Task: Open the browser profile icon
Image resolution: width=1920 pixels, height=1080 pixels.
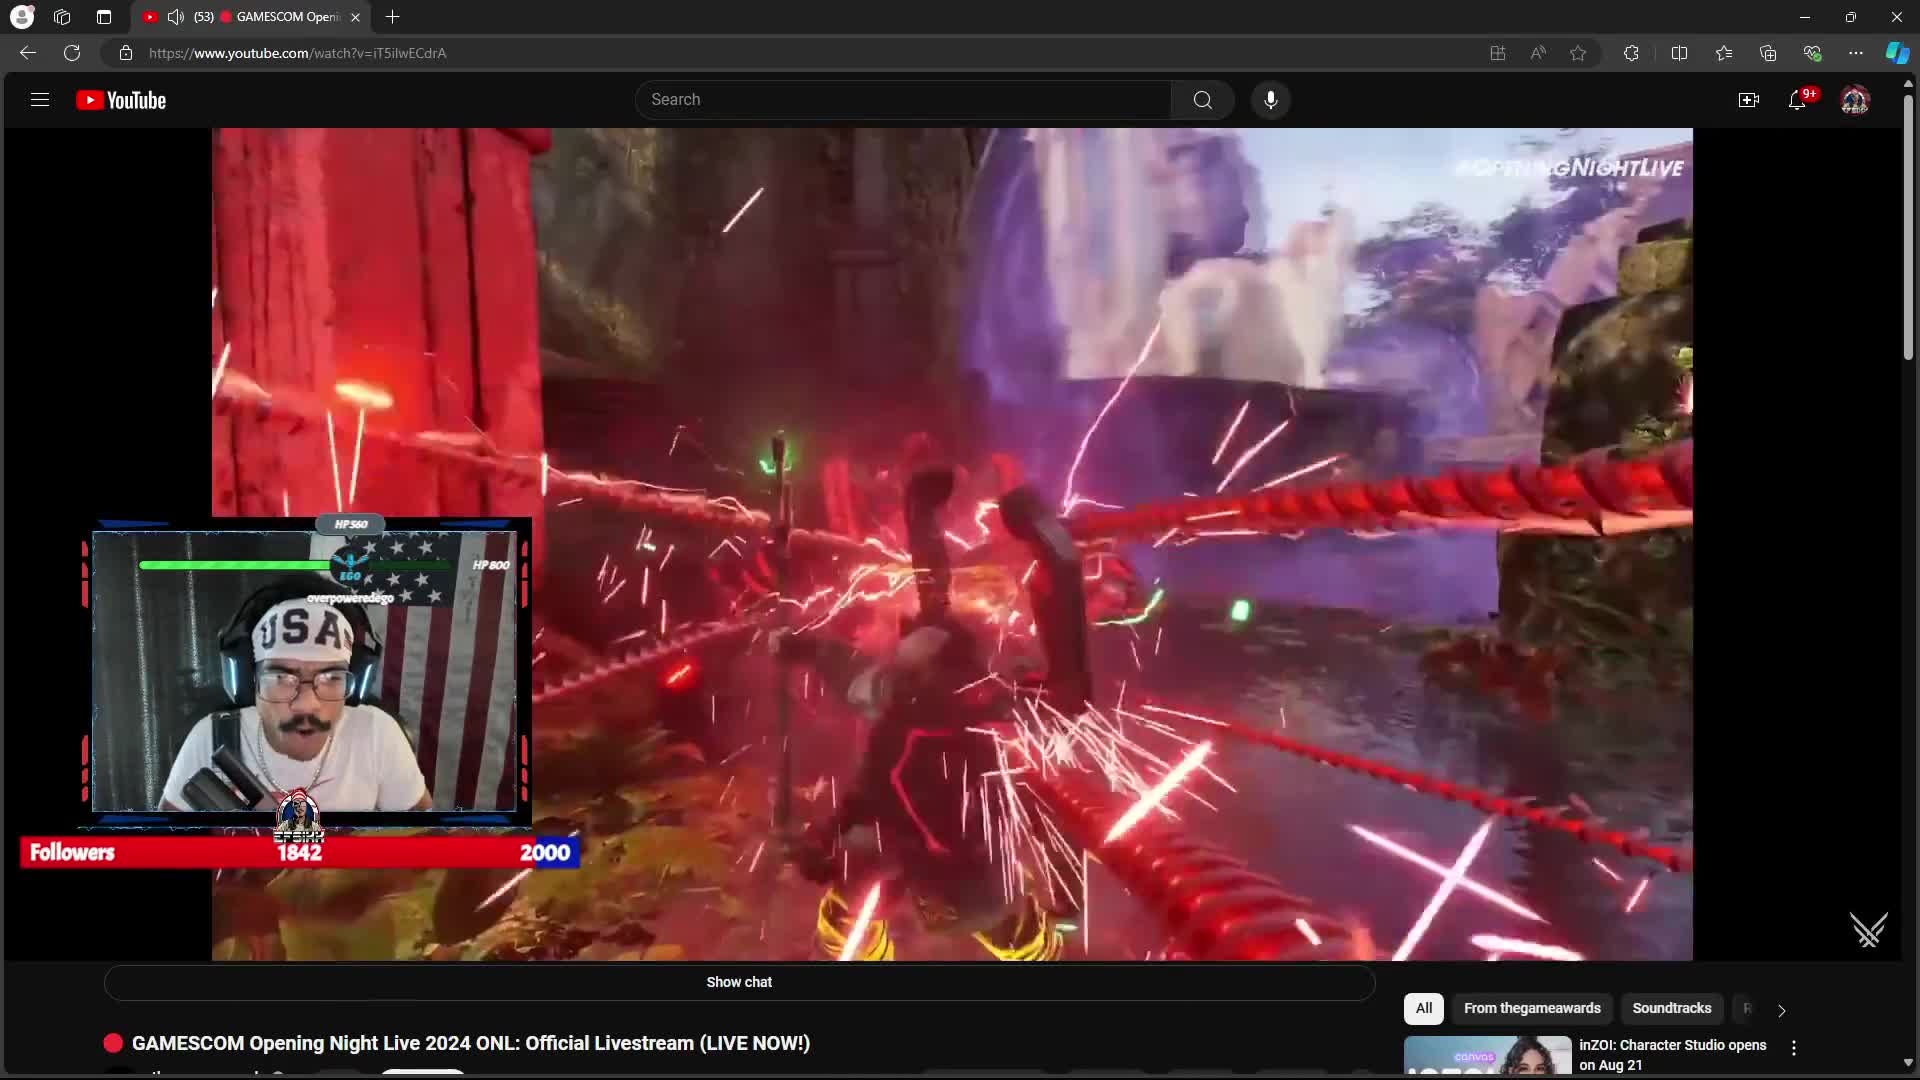Action: coord(22,17)
